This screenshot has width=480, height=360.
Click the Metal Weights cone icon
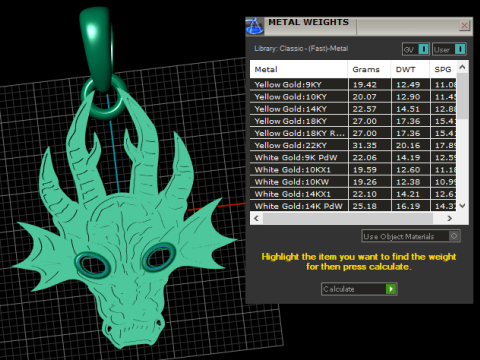pyautogui.click(x=254, y=26)
